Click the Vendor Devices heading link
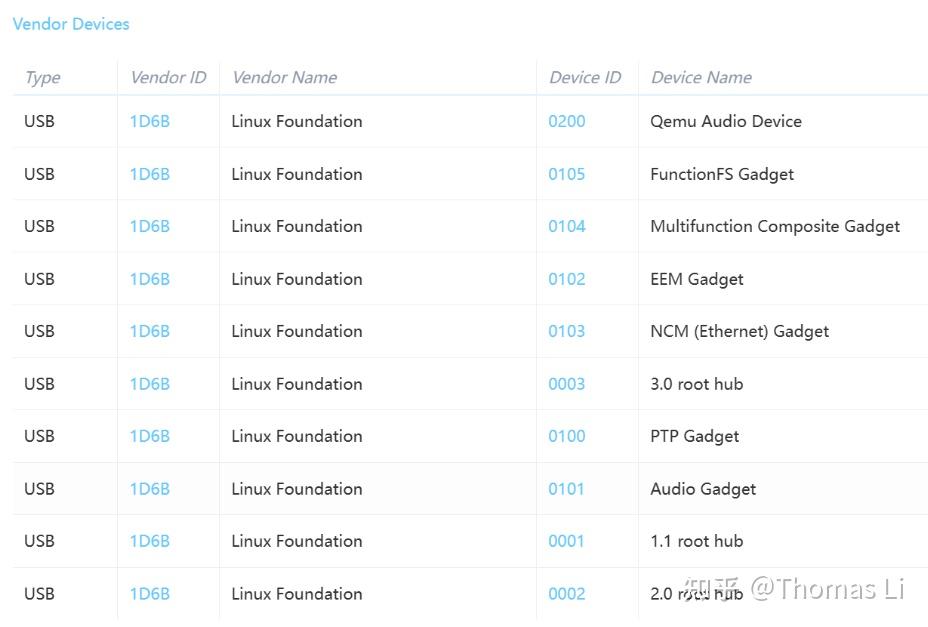 pyautogui.click(x=71, y=24)
